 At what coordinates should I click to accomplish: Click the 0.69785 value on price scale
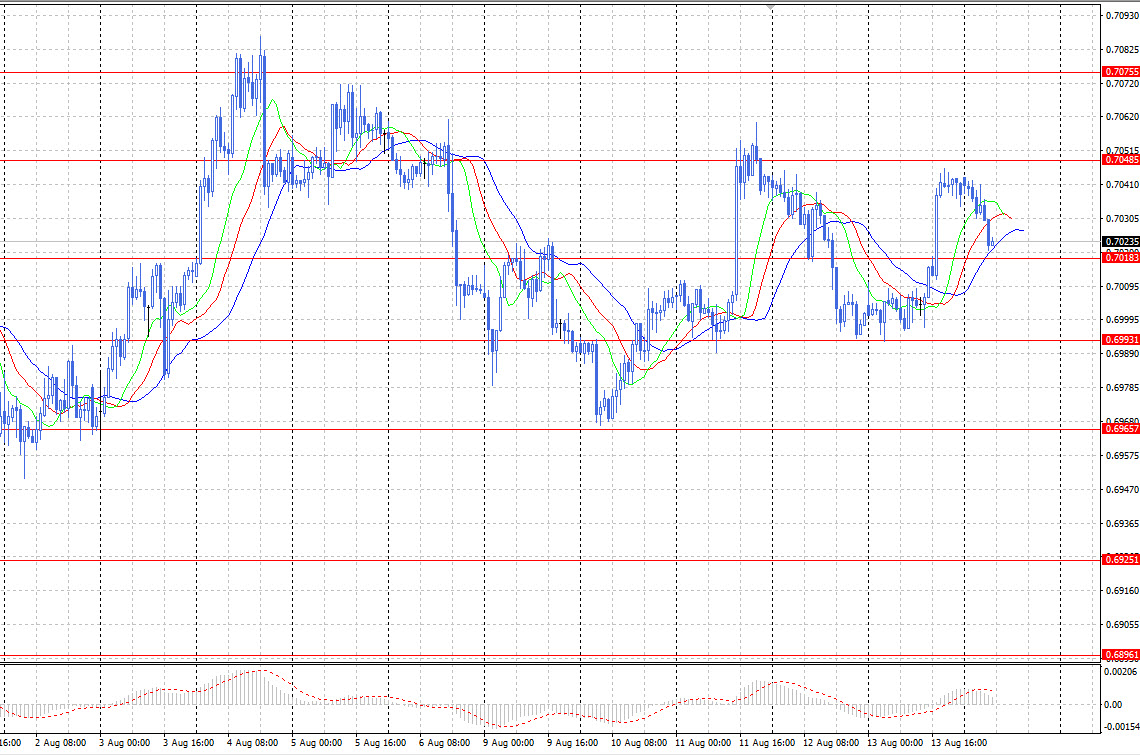[x=1122, y=388]
